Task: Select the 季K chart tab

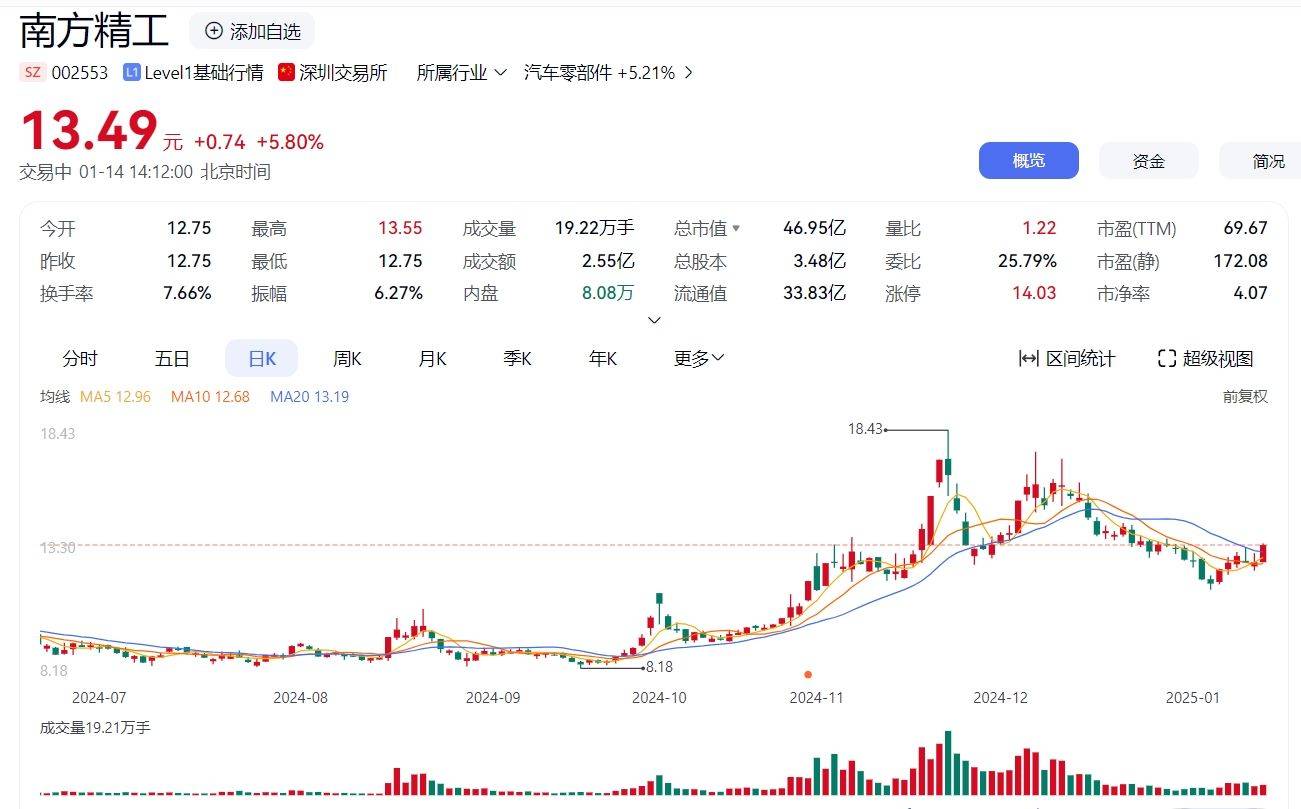Action: (x=517, y=359)
